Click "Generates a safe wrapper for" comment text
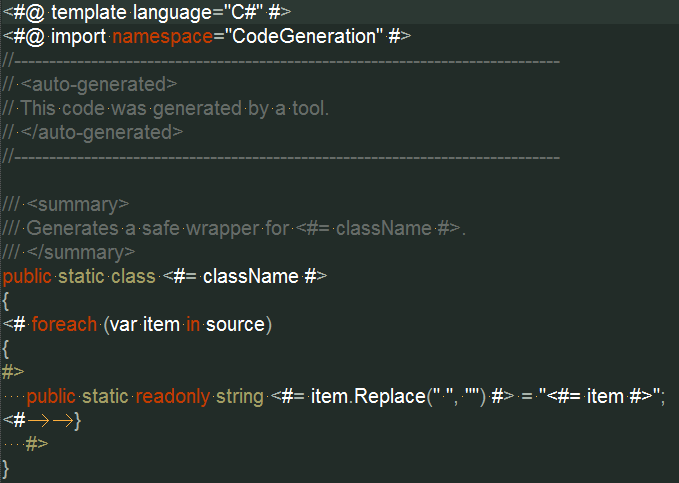The image size is (679, 483). (158, 229)
